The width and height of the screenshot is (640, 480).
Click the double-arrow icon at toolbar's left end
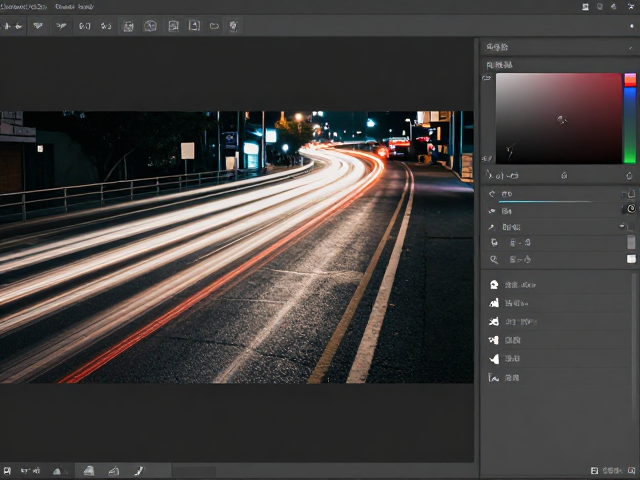pos(12,26)
